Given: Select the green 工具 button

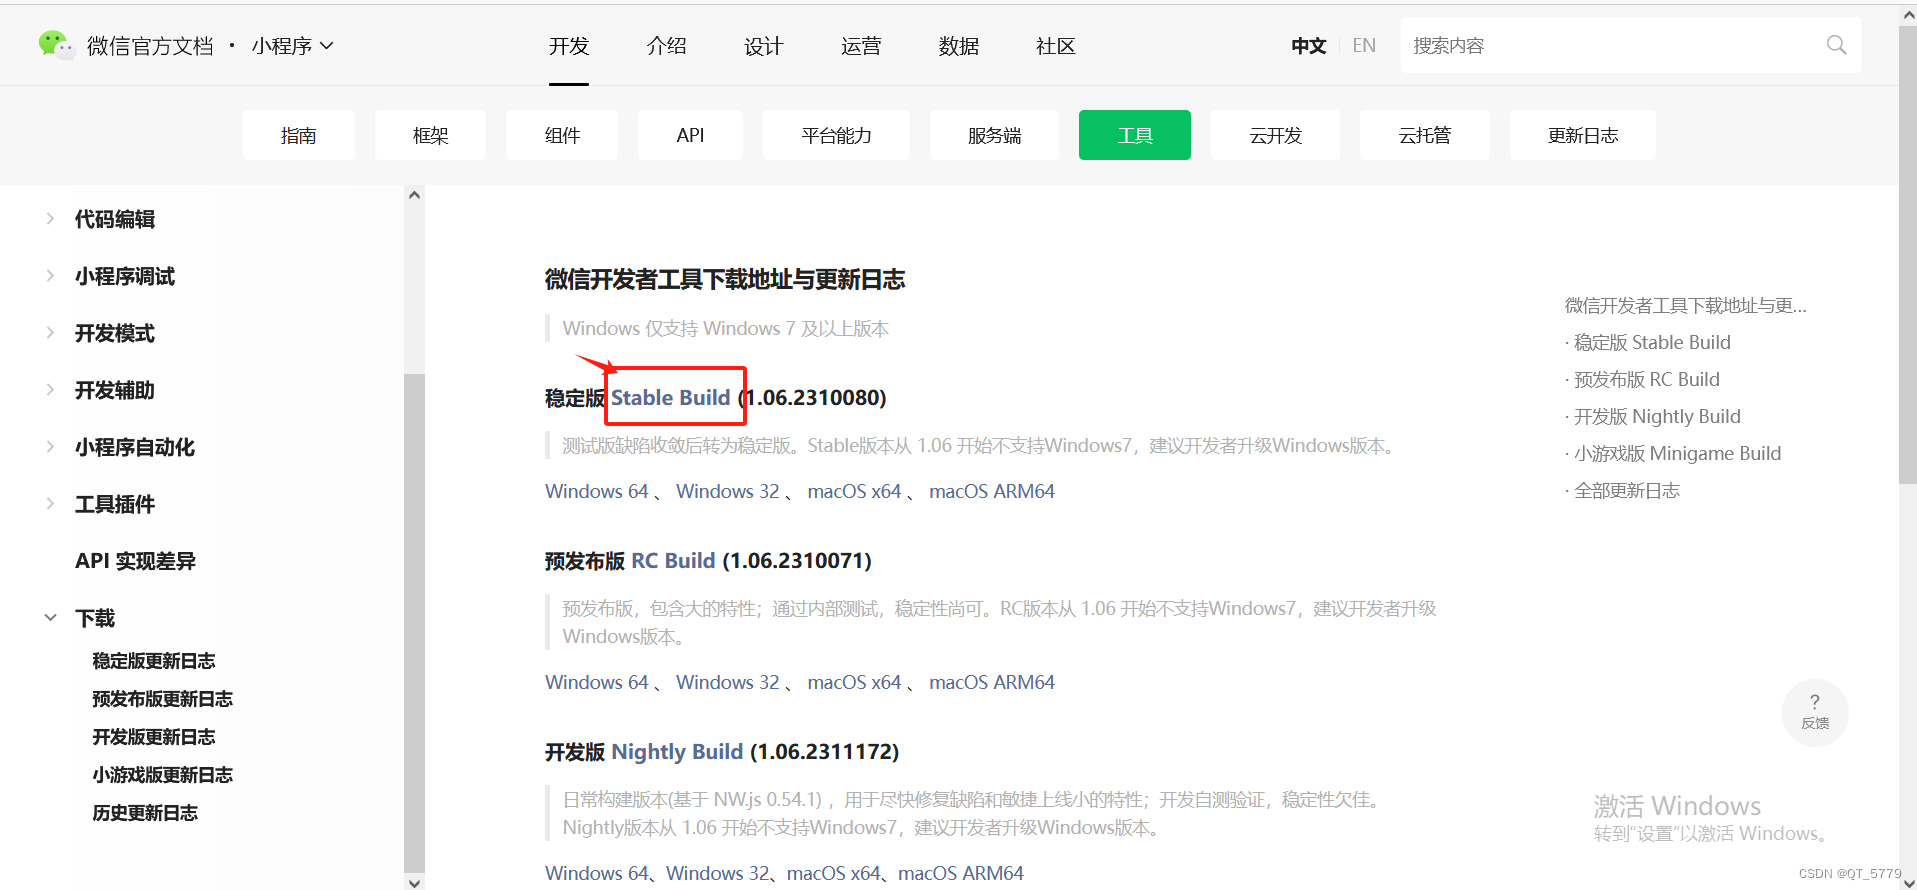Looking at the screenshot, I should pyautogui.click(x=1135, y=135).
